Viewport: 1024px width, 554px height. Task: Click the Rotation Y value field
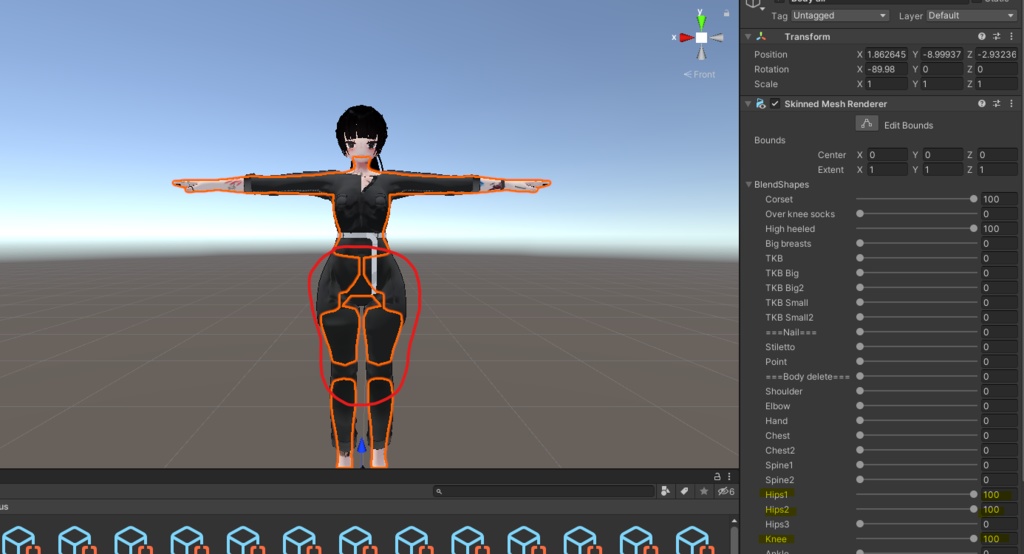click(x=942, y=69)
